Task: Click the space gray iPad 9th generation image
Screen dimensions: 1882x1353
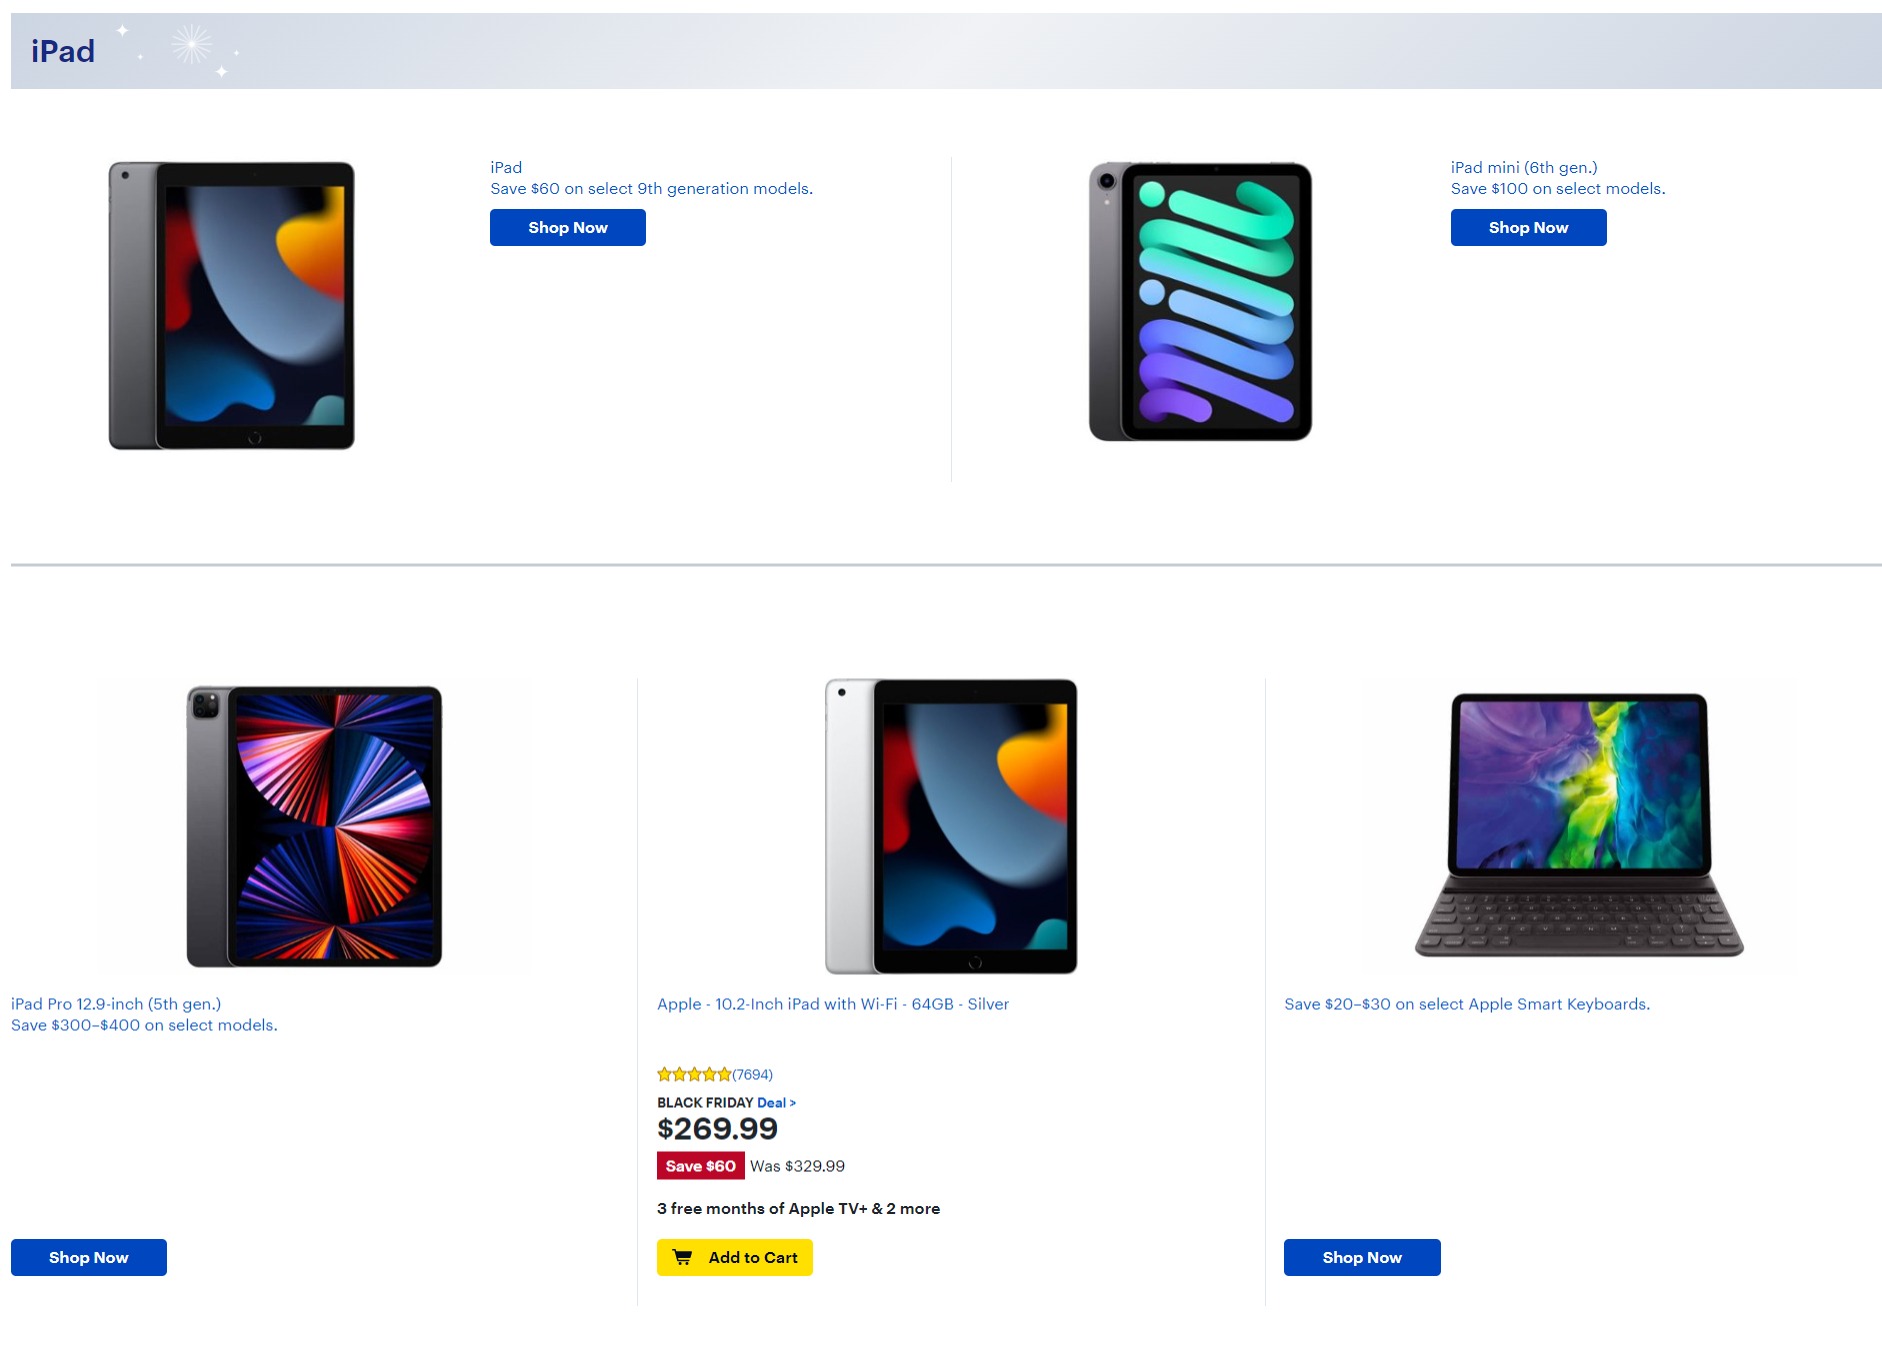Action: tap(232, 306)
